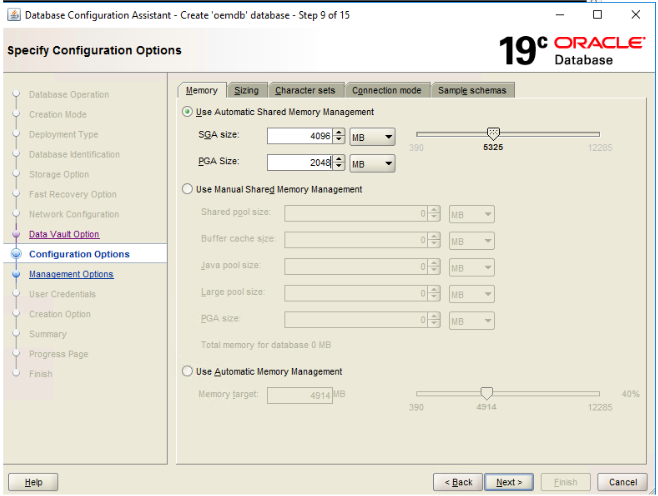658x496 pixels.
Task: Click the manual PGA size input field
Action: pyautogui.click(x=356, y=320)
